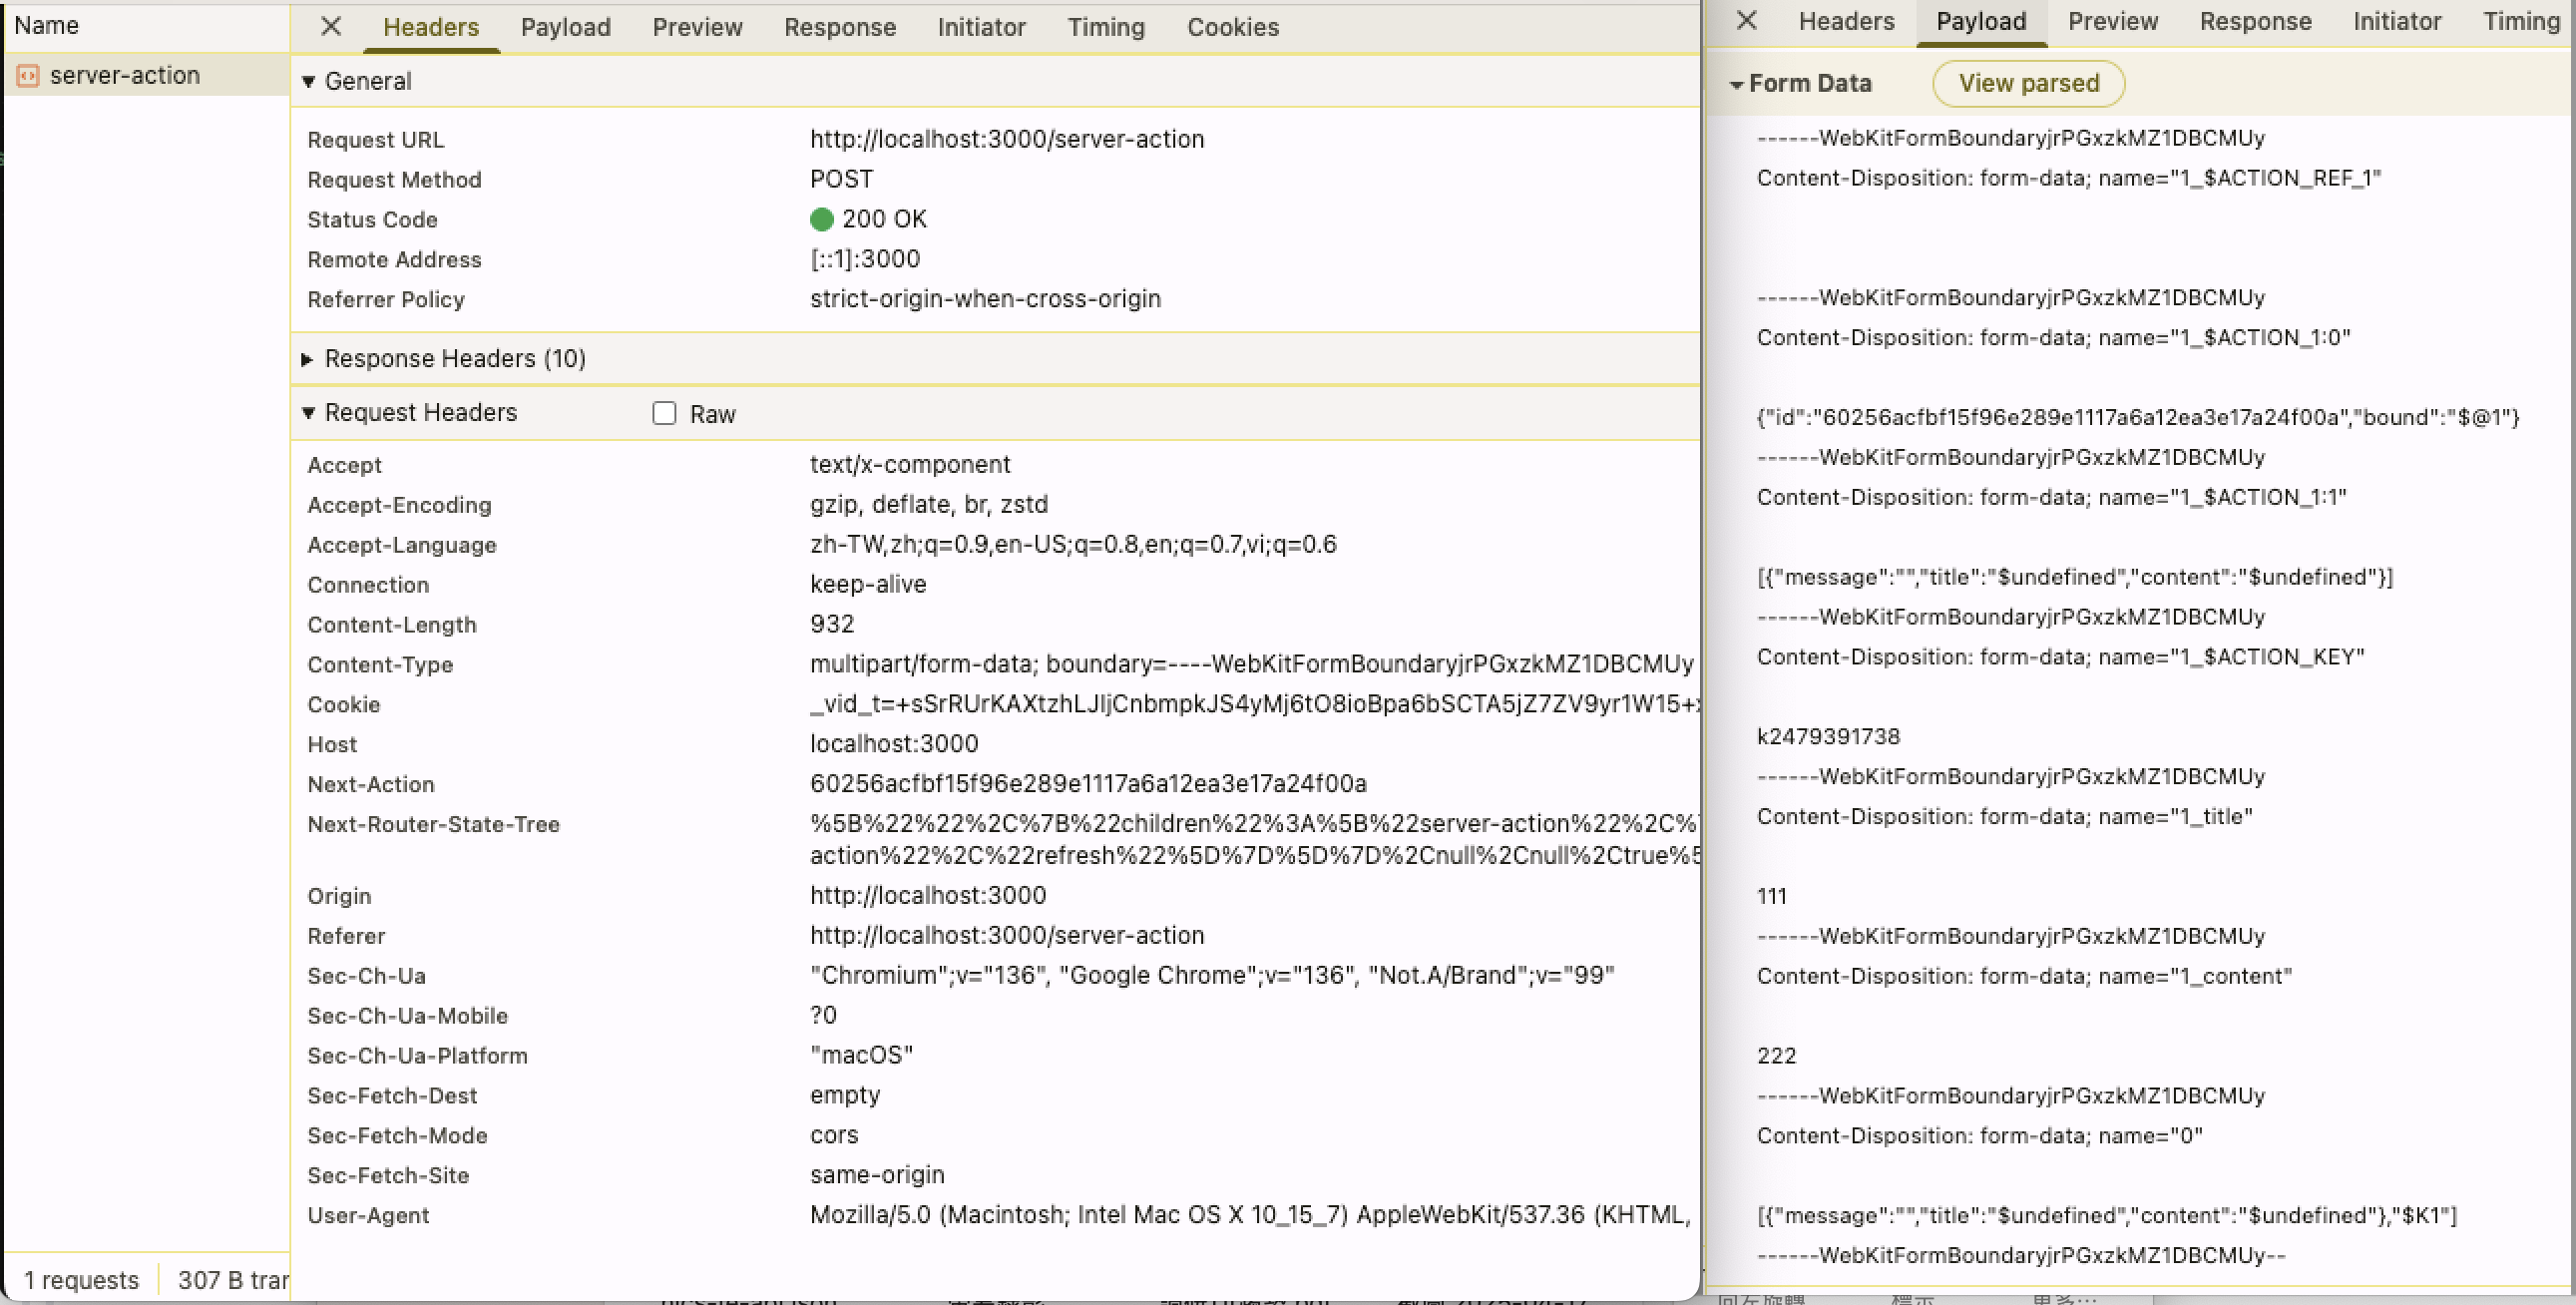Image resolution: width=2576 pixels, height=1305 pixels.
Task: Open the left panel Timing tab
Action: [x=1105, y=27]
